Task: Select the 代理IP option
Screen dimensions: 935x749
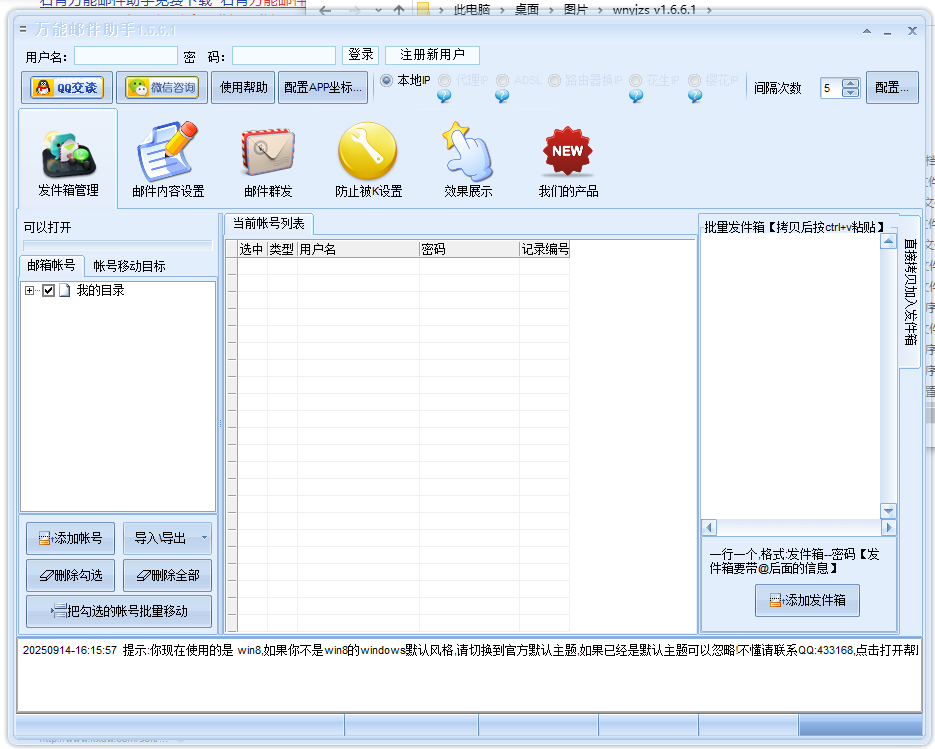Action: point(444,81)
